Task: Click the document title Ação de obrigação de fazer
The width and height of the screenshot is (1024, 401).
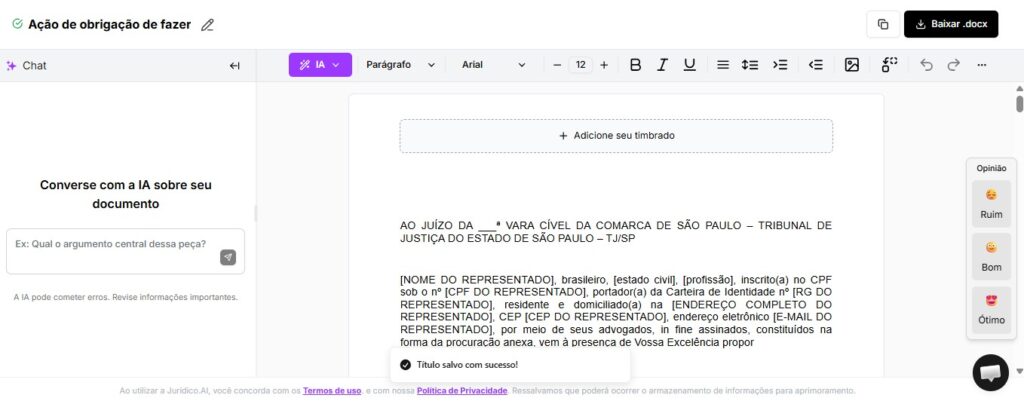Action: click(x=109, y=25)
